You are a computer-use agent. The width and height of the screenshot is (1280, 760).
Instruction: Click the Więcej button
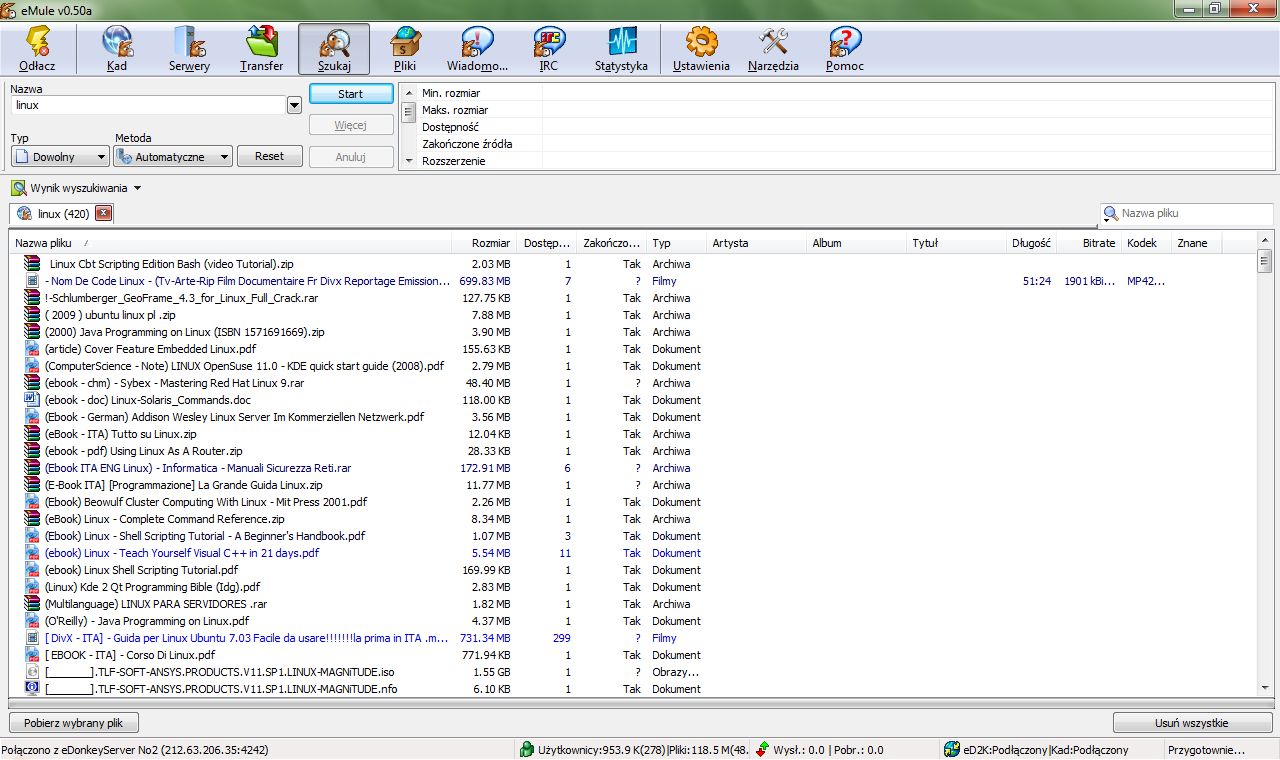click(351, 125)
